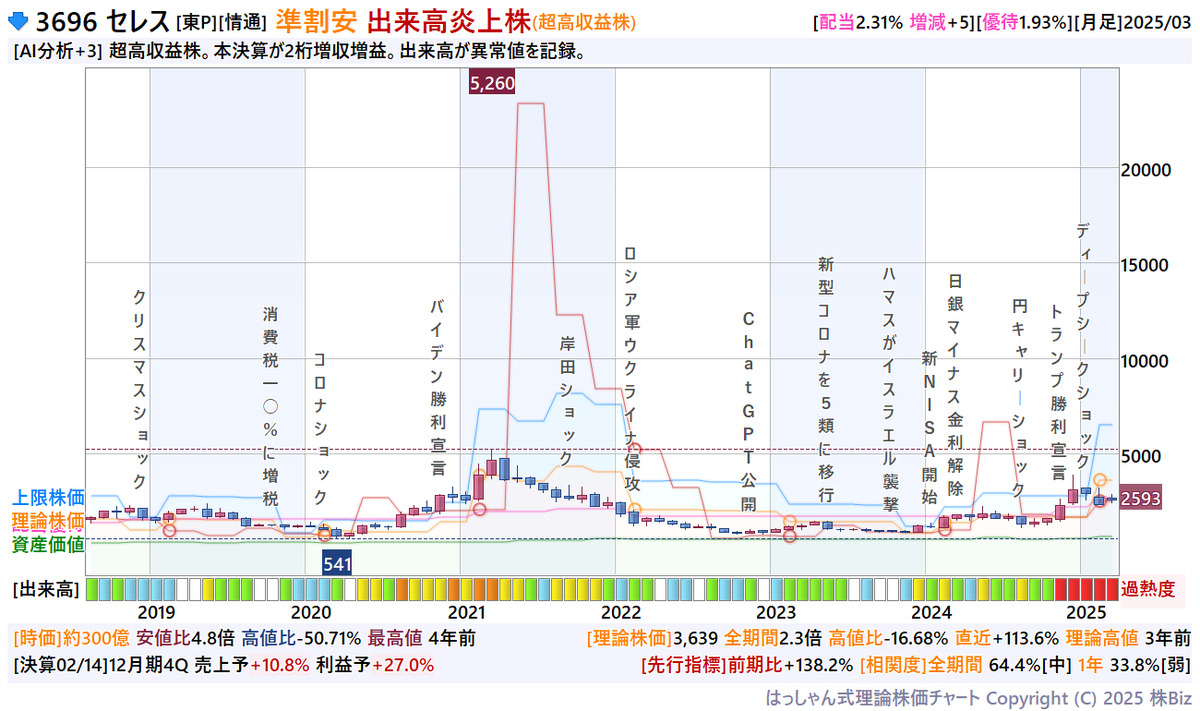1200x711 pixels.
Task: Click the [出来高] volume label
Action: pos(45,589)
